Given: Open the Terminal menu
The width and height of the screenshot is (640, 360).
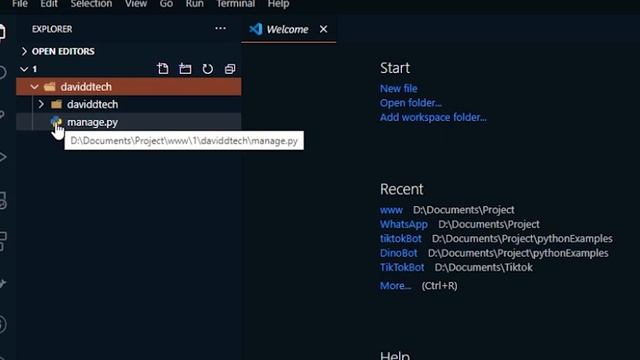Looking at the screenshot, I should 236,4.
